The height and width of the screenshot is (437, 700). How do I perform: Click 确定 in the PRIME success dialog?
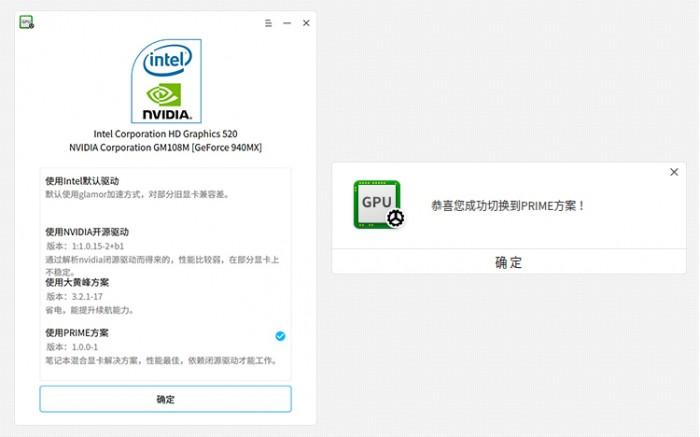pos(509,262)
